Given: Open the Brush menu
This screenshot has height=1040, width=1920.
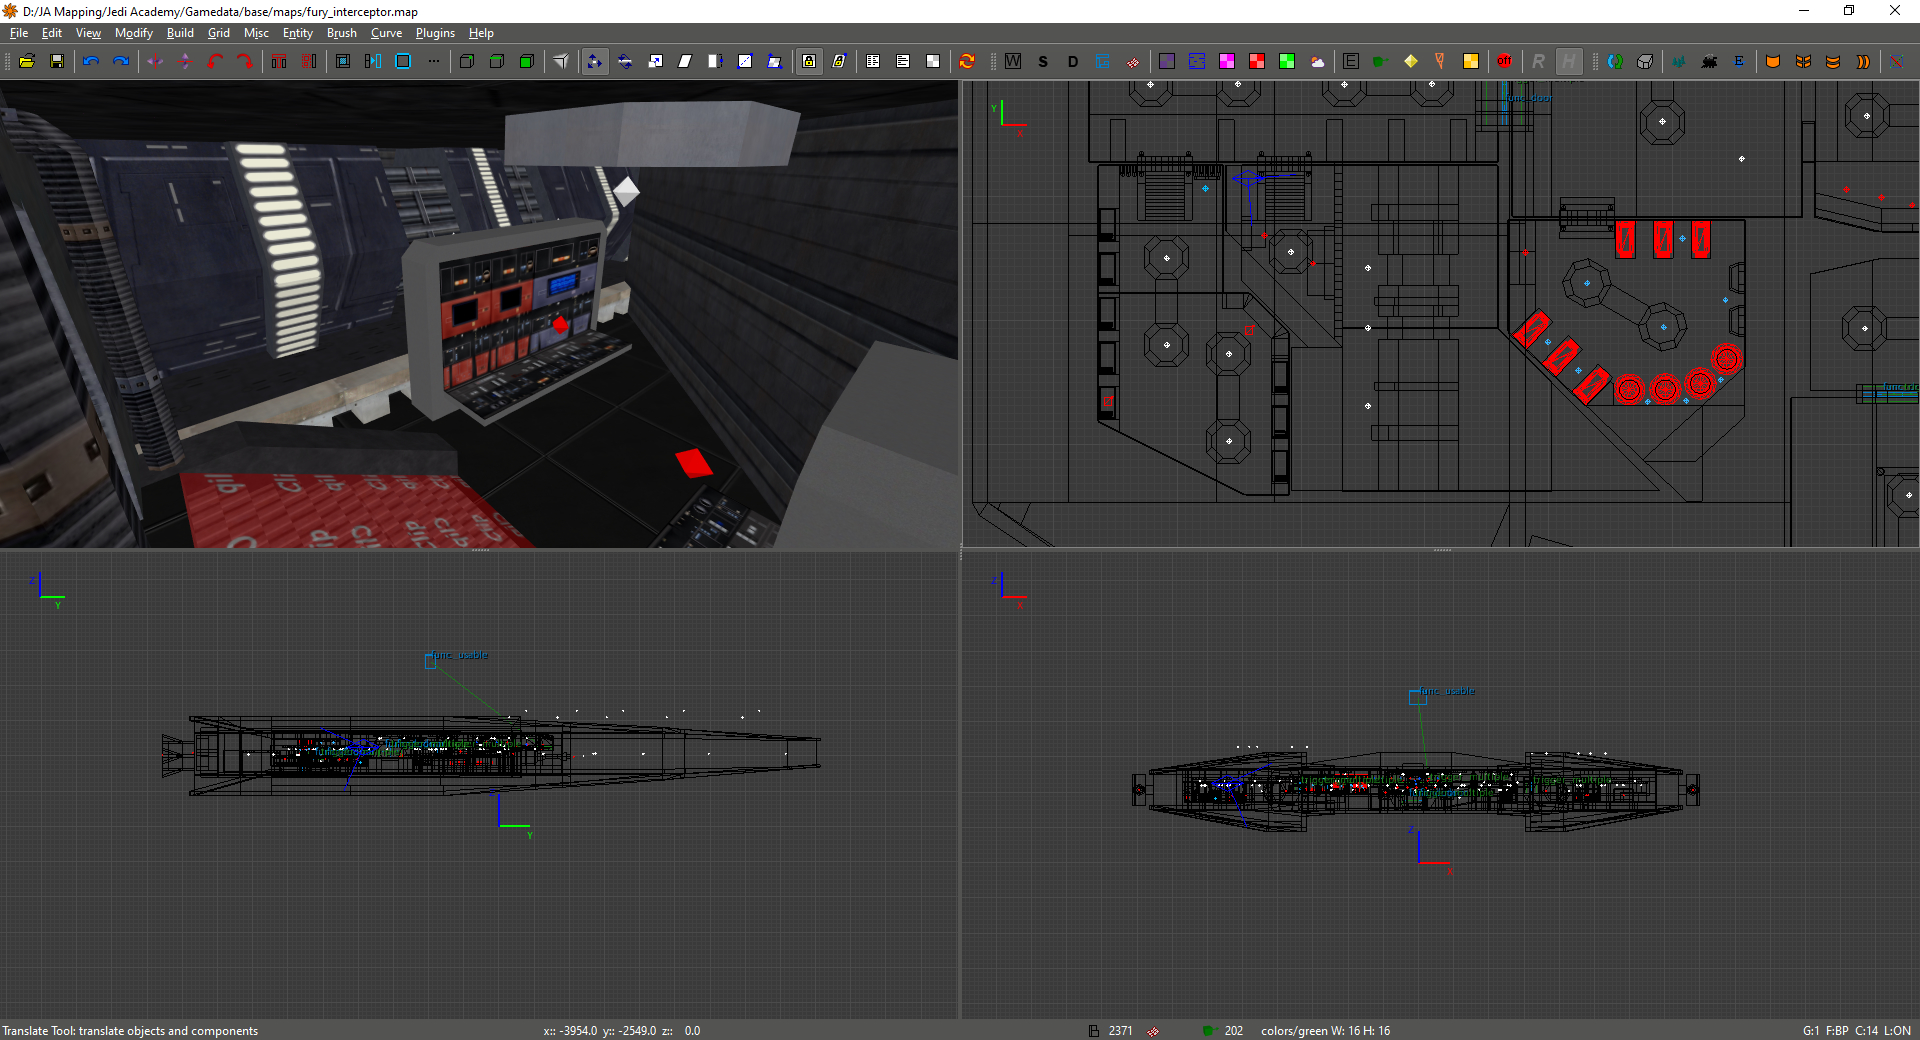Looking at the screenshot, I should click(x=342, y=33).
